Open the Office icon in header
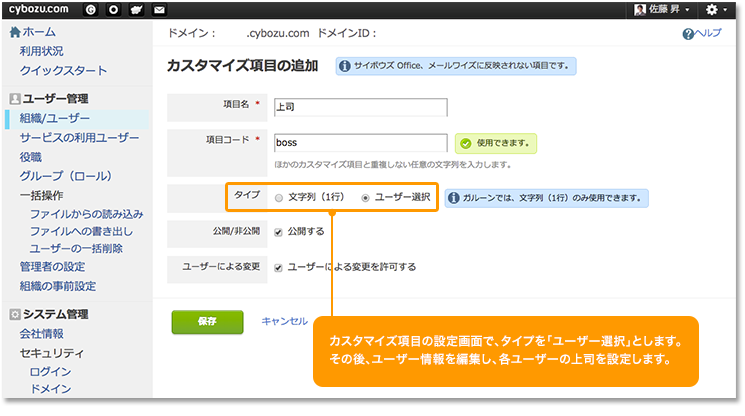Screen dimensions: 745x416 point(114,9)
